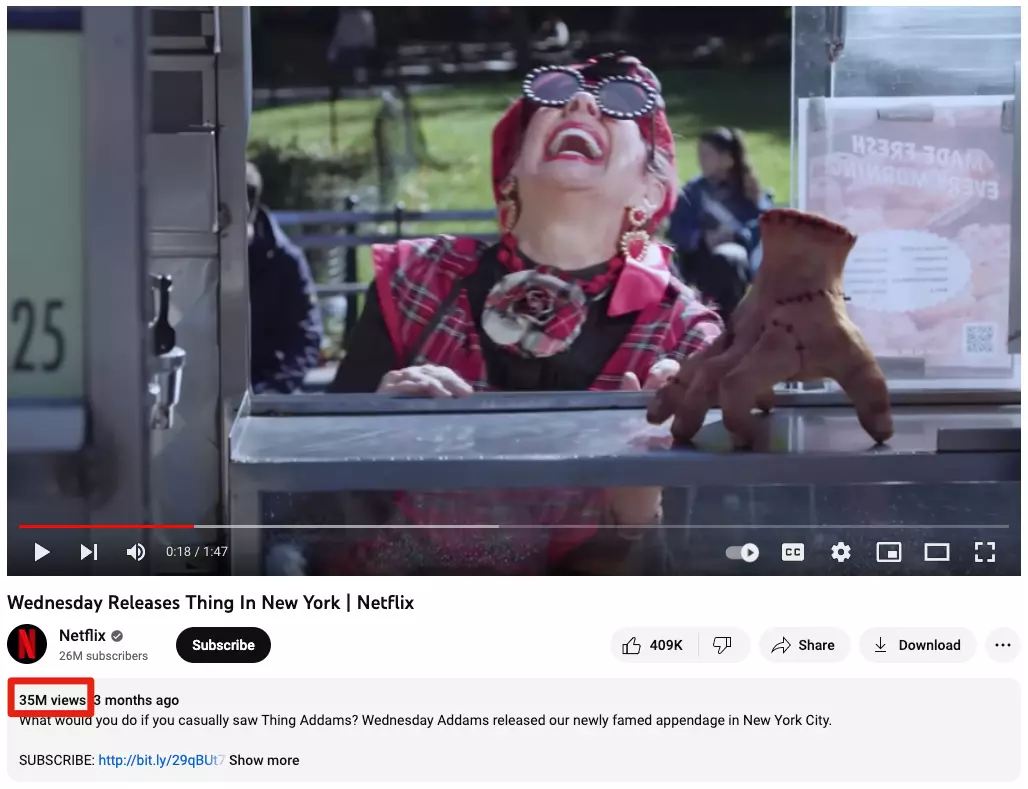Screen dimensions: 1028x789
Task: Switch to miniplayer mode
Action: 888,552
